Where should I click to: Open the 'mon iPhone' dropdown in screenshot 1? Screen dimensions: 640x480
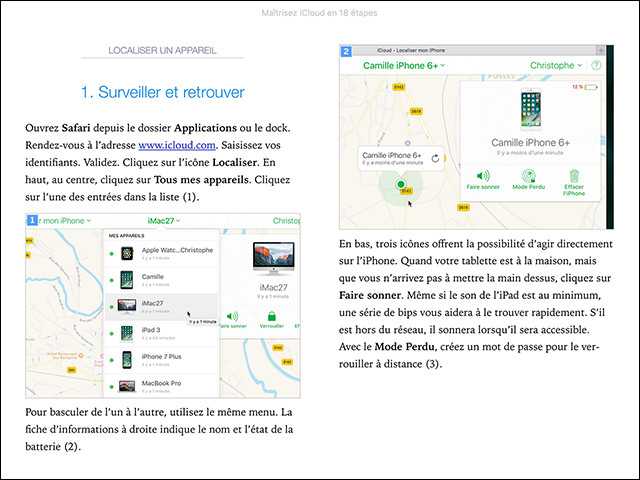[x=64, y=221]
